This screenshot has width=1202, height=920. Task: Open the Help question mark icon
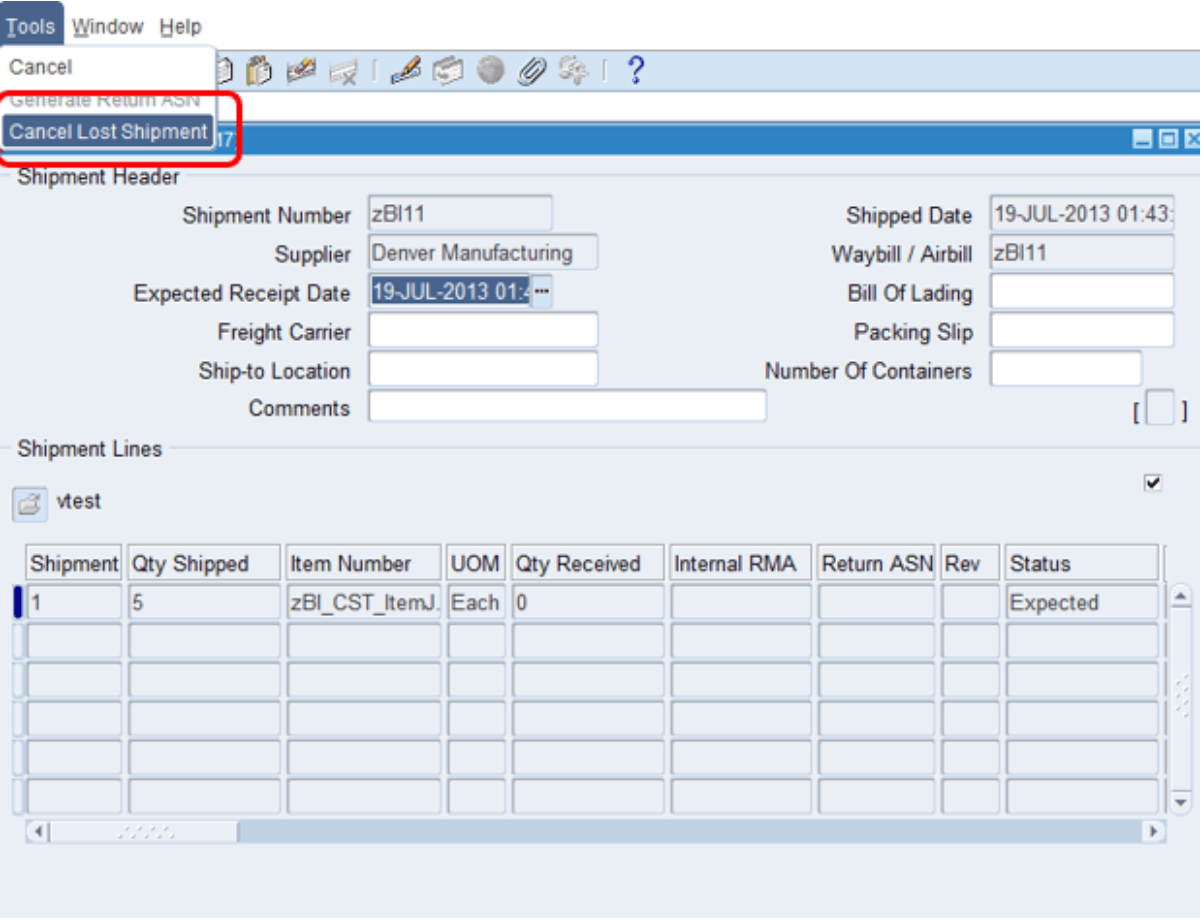634,69
